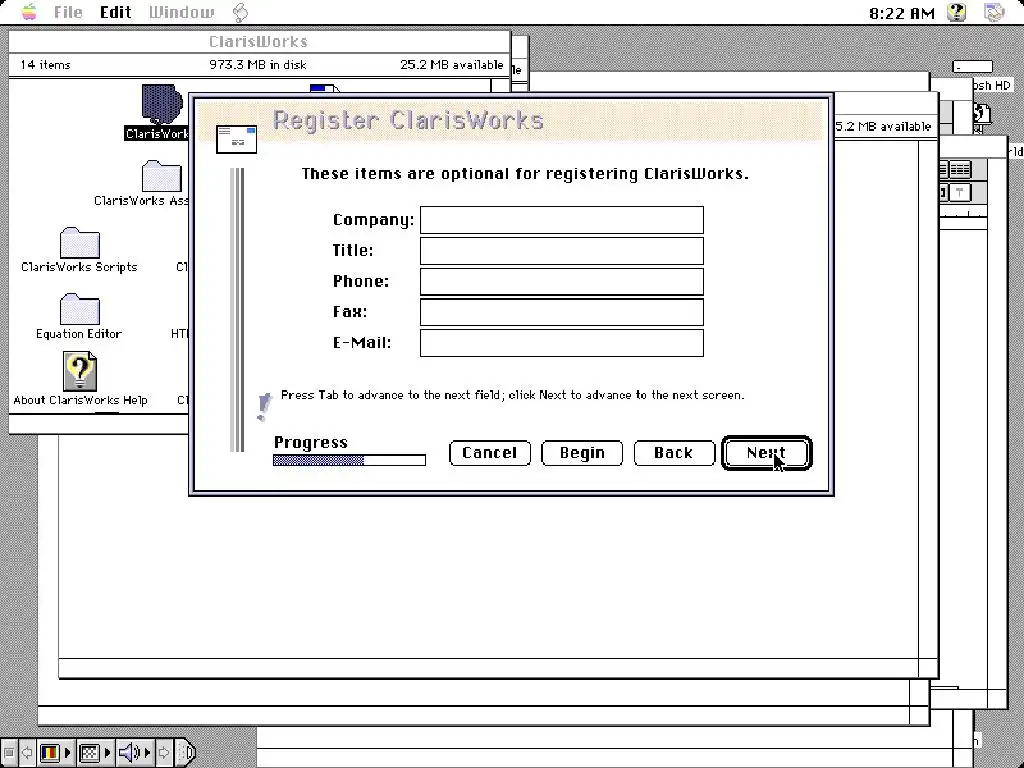Focus the E-Mail input field
Image resolution: width=1024 pixels, height=768 pixels.
(x=562, y=343)
